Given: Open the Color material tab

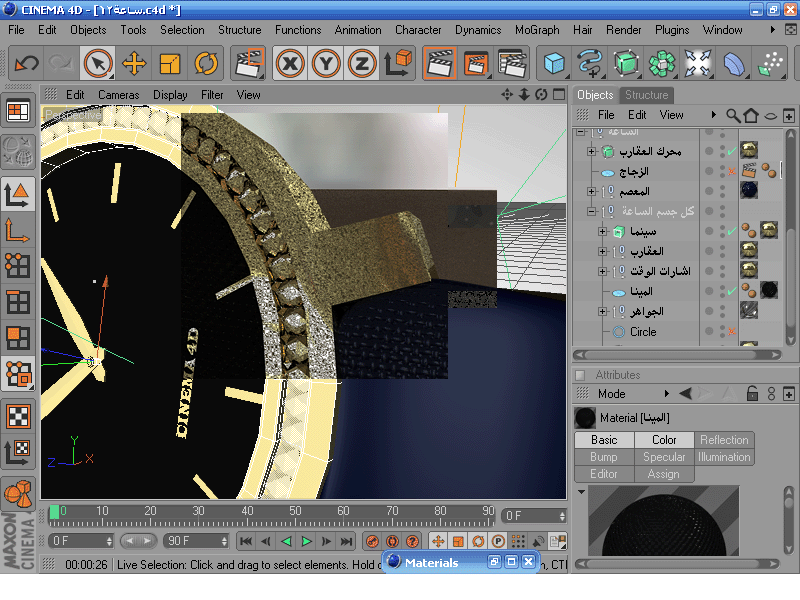Looking at the screenshot, I should [664, 440].
